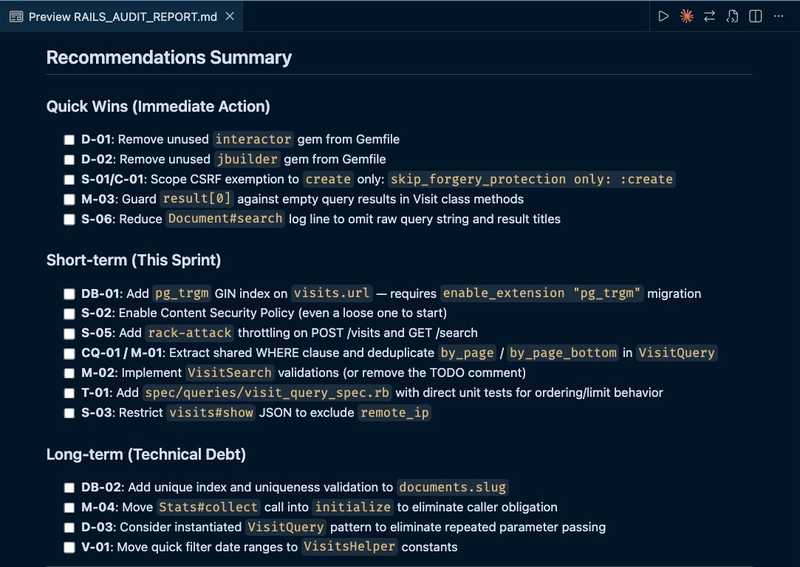Click the 'result[0]' inline code

point(196,199)
